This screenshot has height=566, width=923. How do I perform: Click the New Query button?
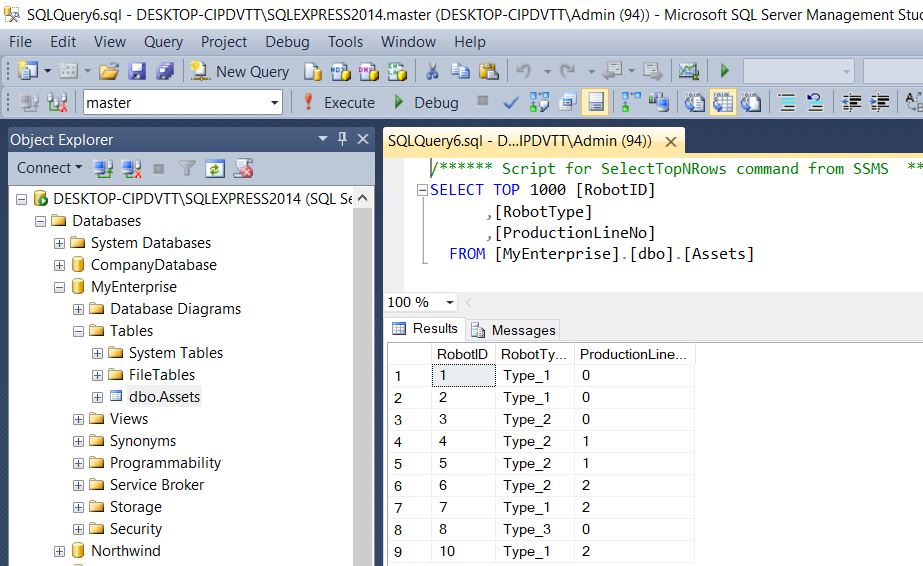(x=240, y=71)
